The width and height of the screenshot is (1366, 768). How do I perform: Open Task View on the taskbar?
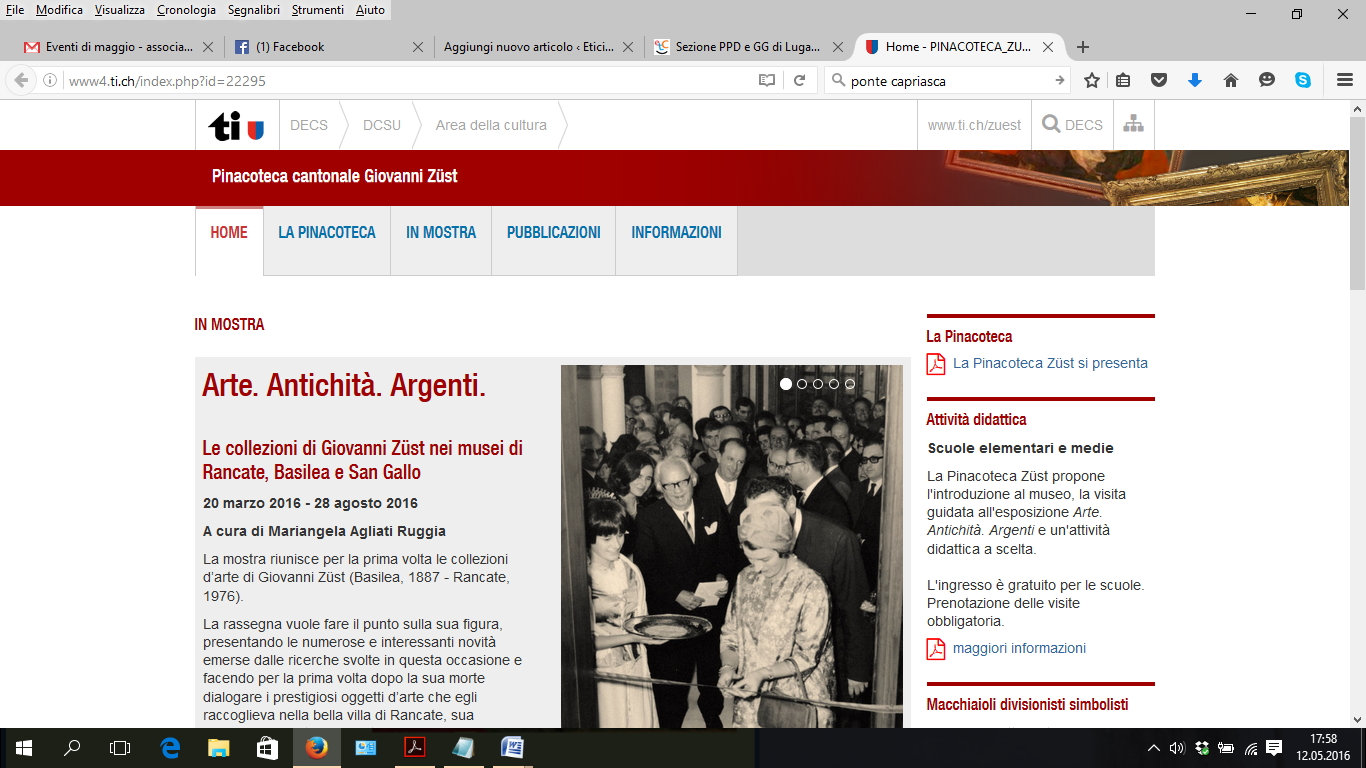coord(120,748)
